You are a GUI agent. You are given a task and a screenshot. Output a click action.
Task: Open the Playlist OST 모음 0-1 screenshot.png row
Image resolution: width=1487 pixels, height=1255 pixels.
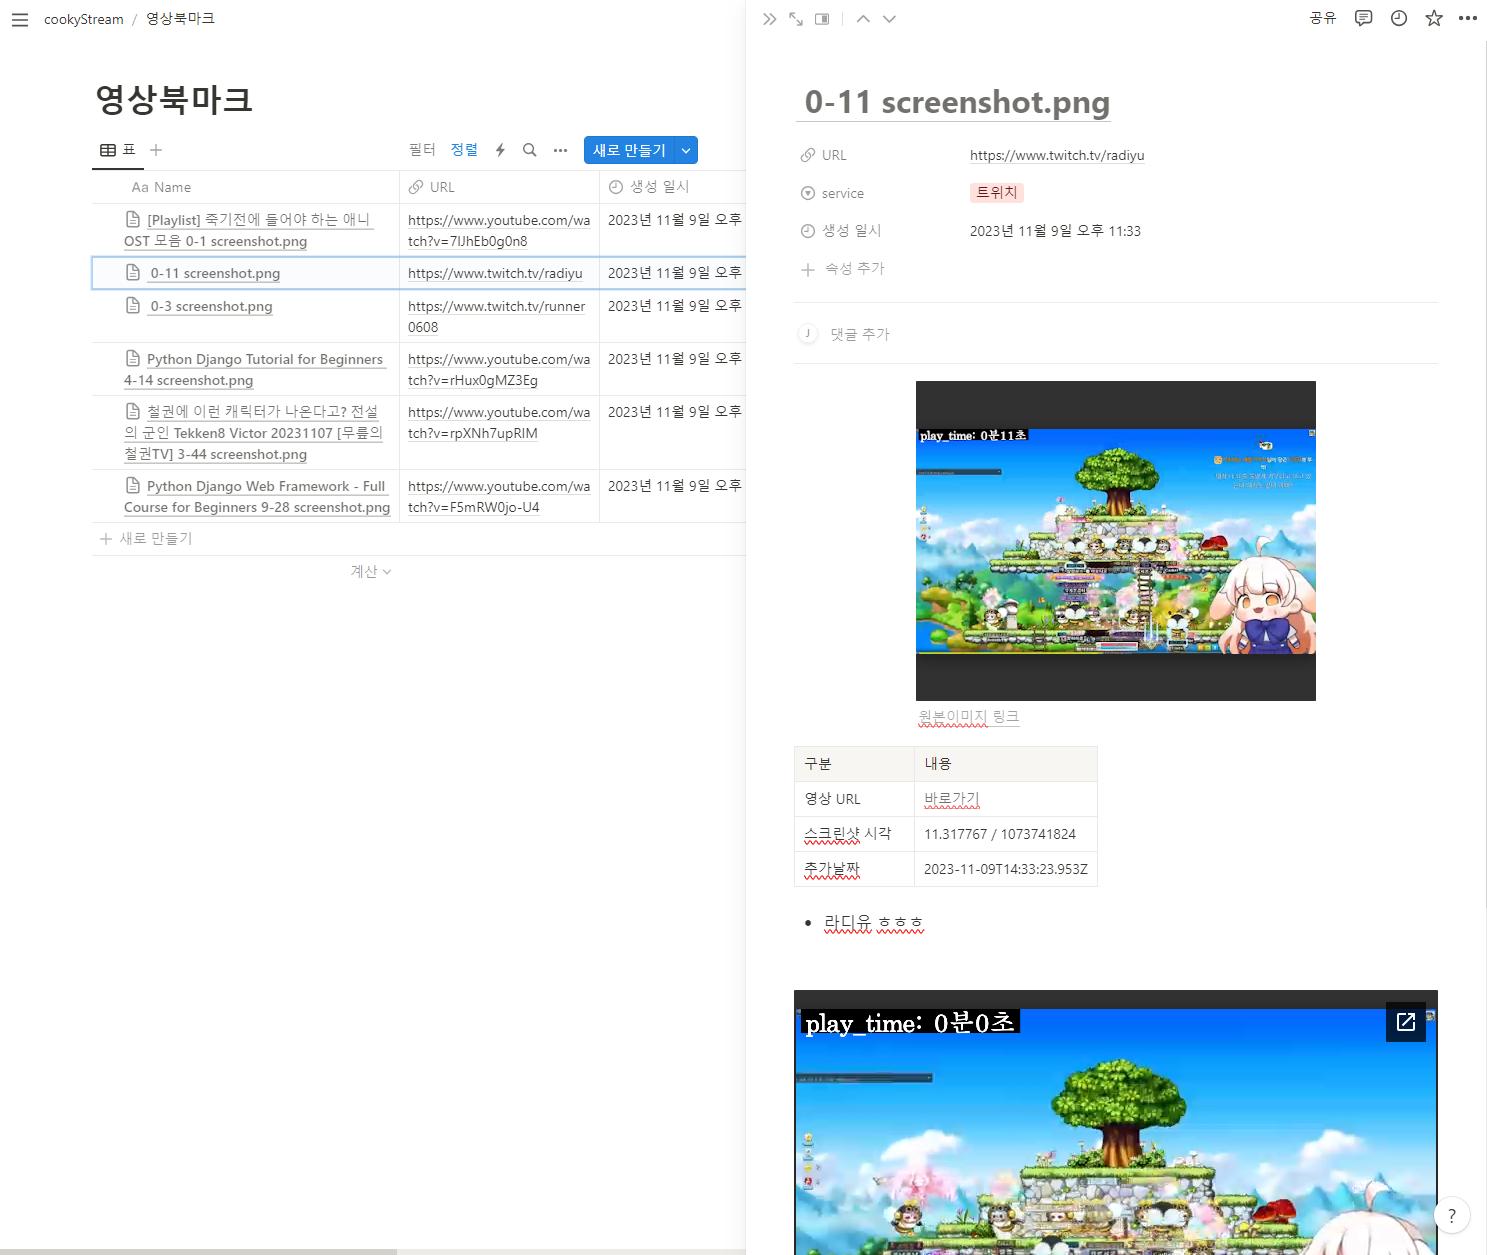(248, 230)
